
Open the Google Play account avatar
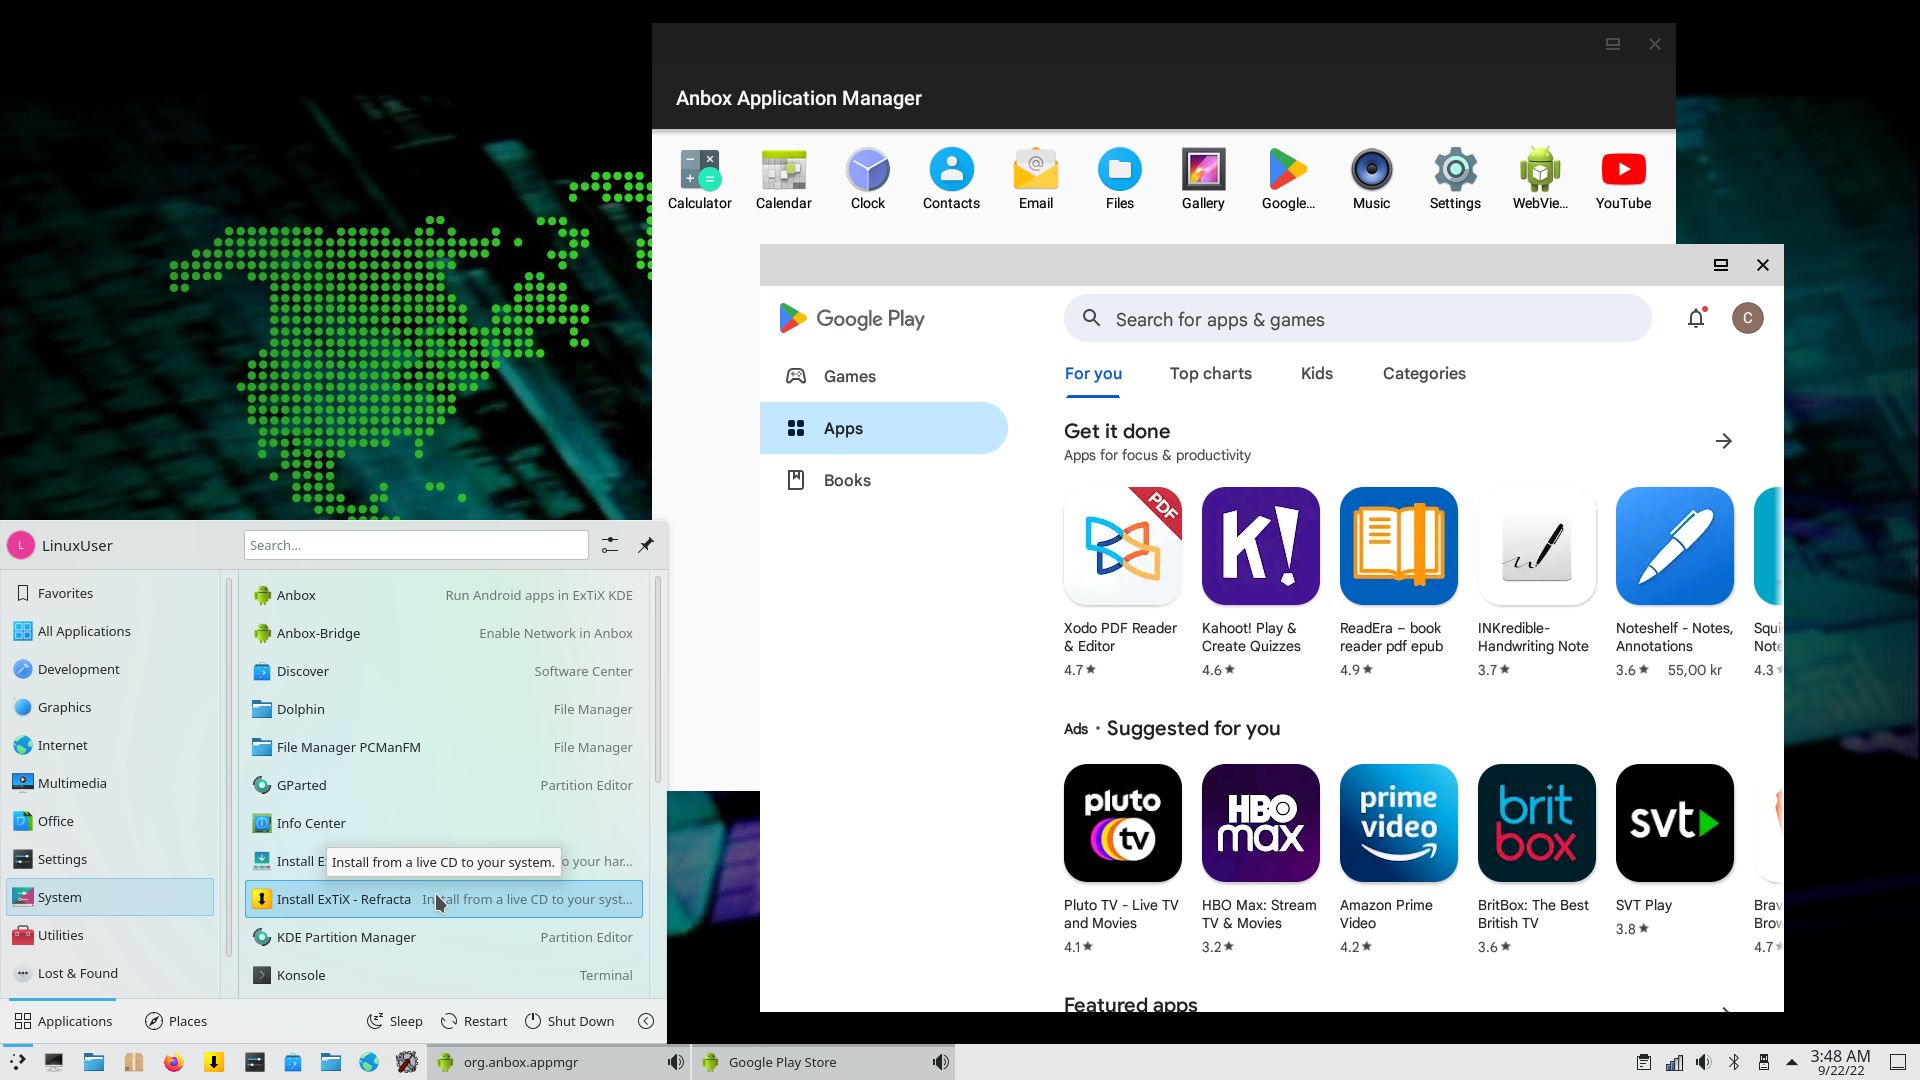(x=1747, y=318)
